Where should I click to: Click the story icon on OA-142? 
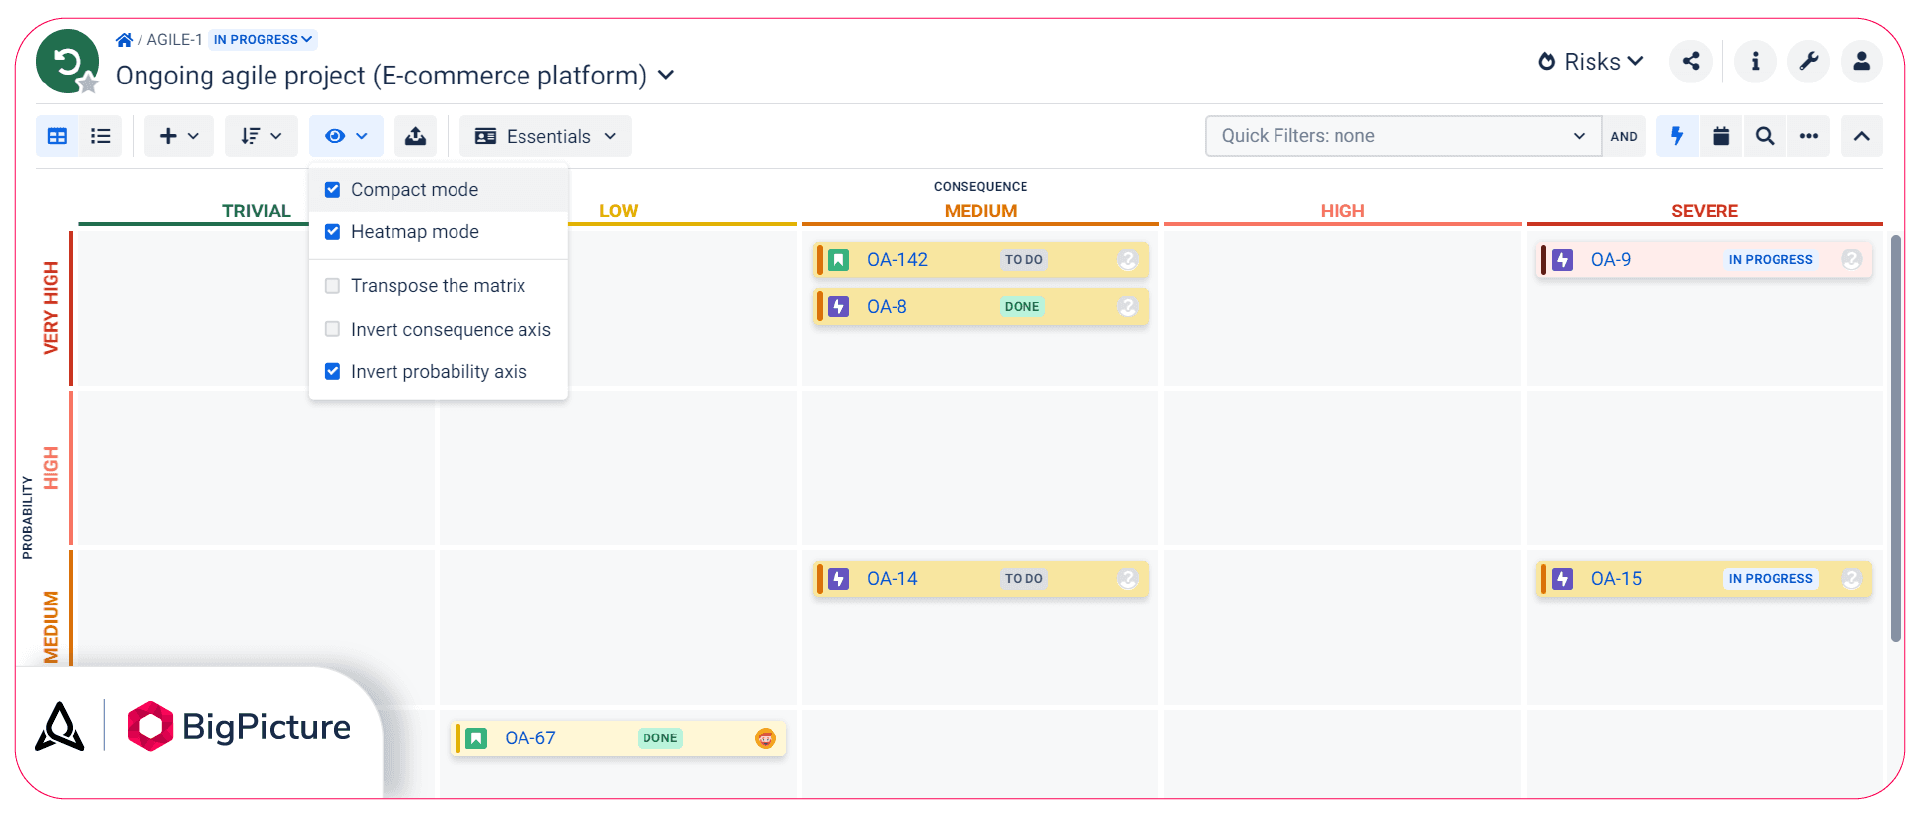click(839, 260)
